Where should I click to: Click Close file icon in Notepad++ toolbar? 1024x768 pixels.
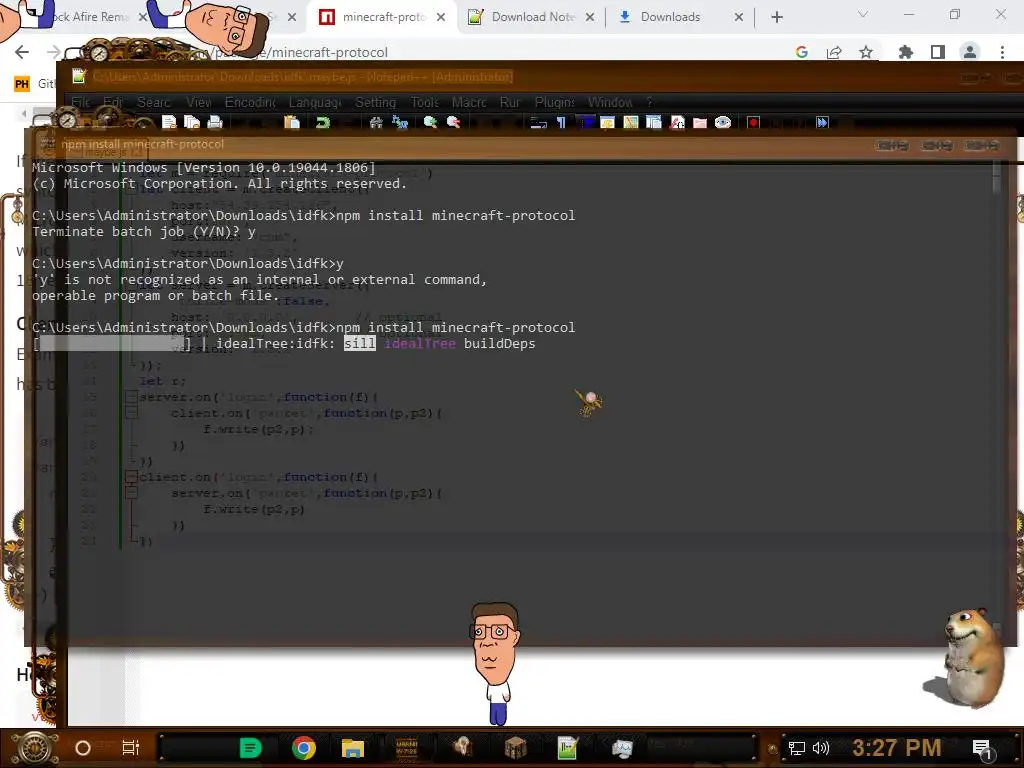pos(169,122)
